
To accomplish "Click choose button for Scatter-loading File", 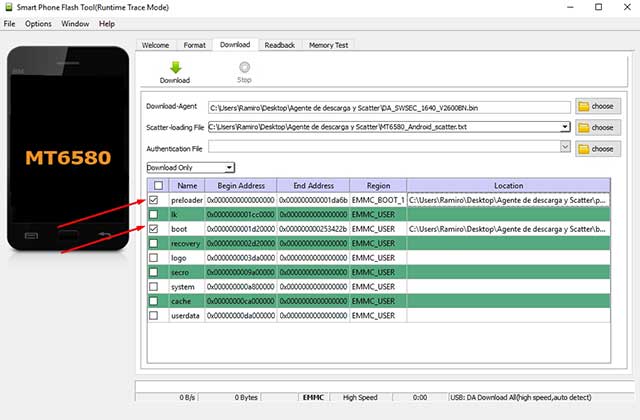I will point(598,127).
